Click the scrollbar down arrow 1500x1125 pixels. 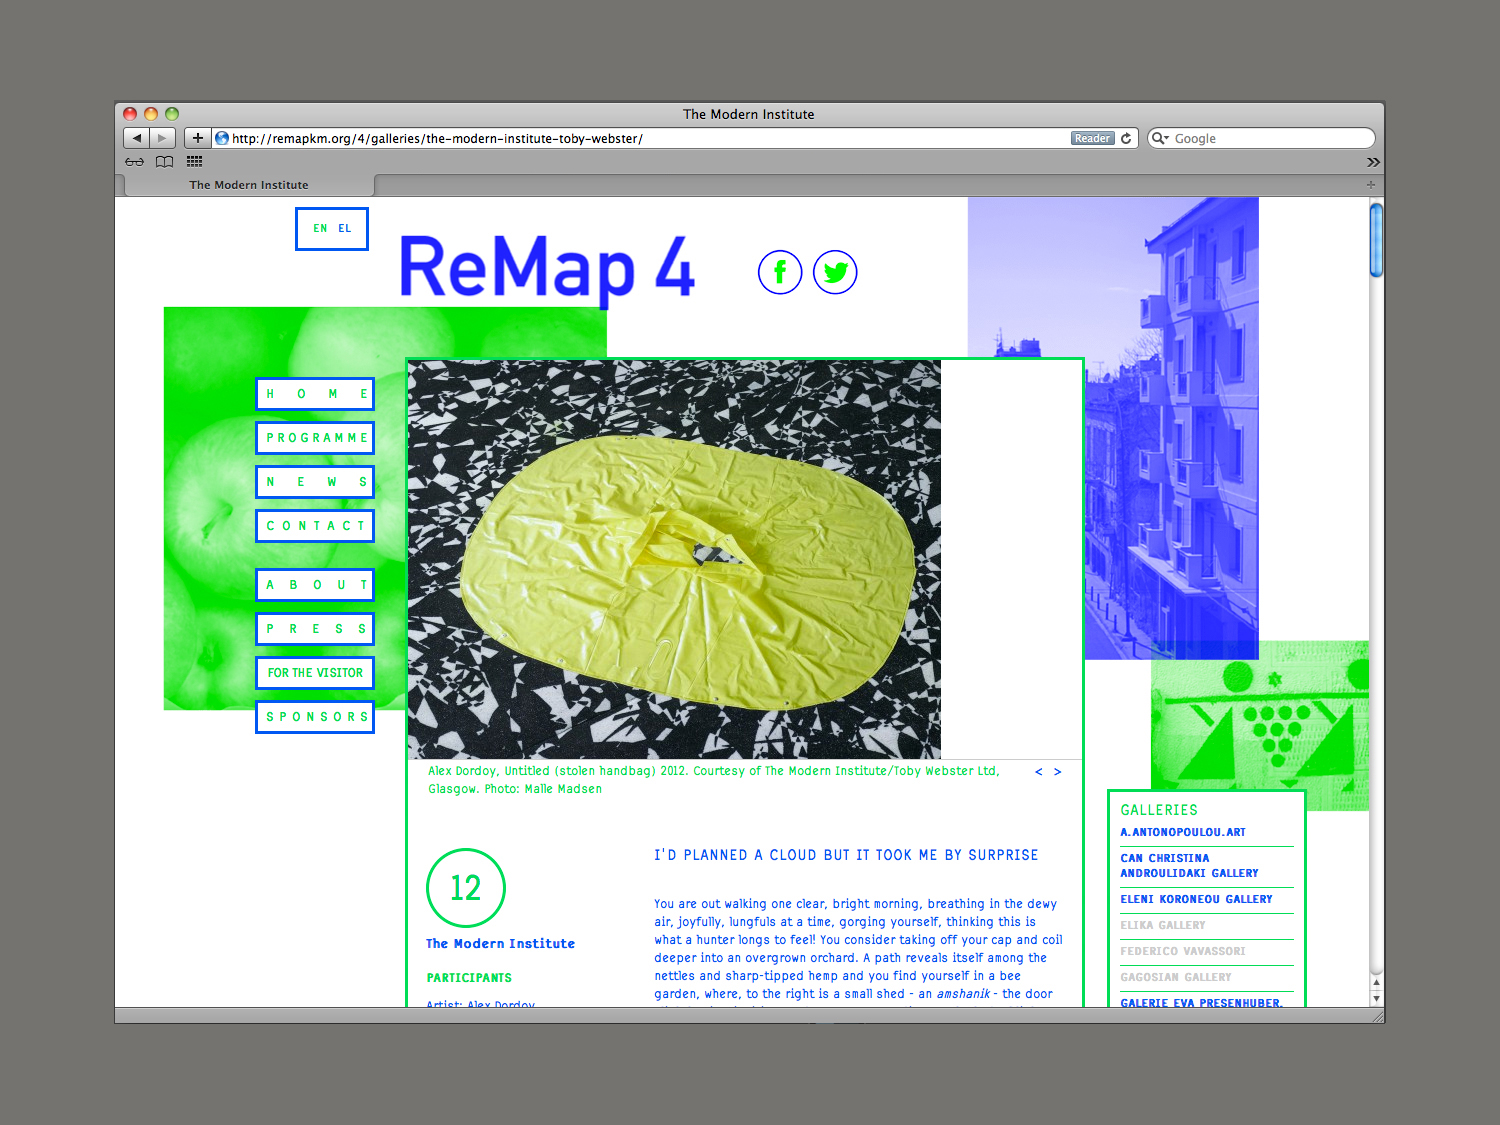[x=1376, y=998]
